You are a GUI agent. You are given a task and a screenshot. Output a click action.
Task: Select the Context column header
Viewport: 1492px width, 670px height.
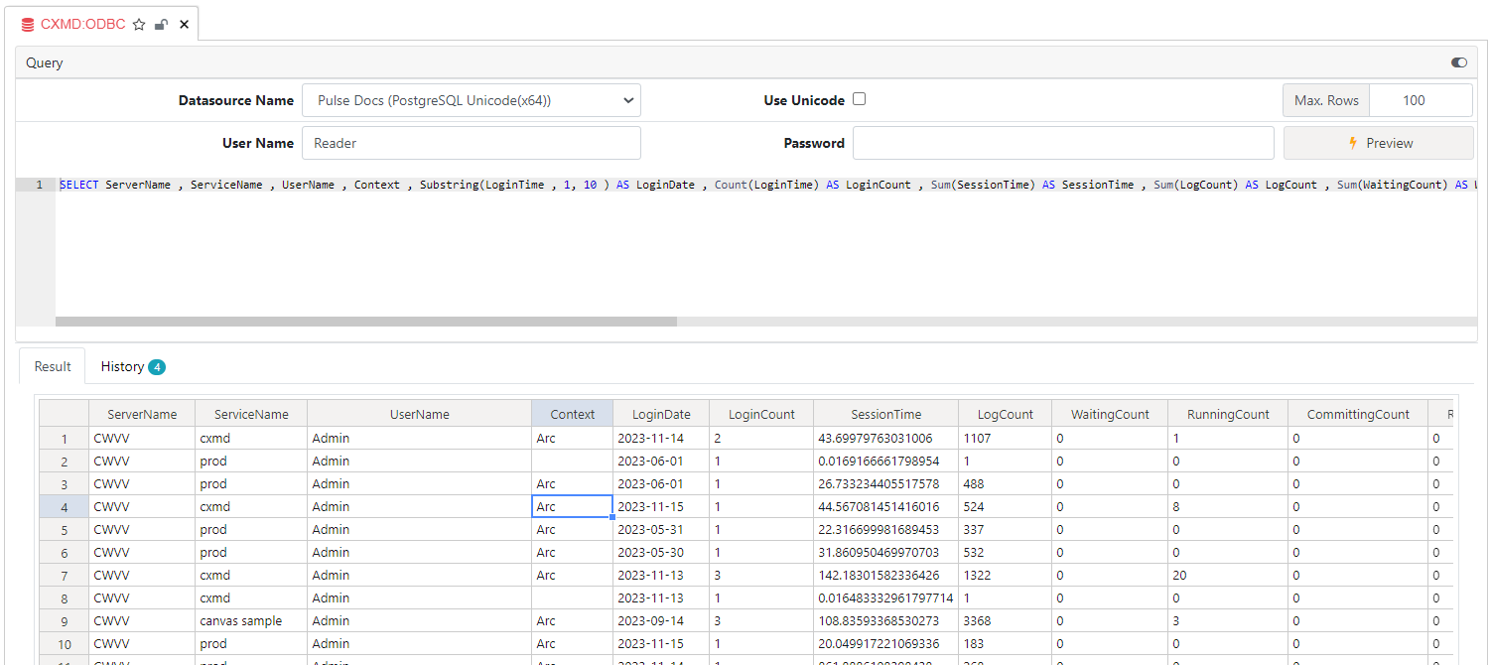pyautogui.click(x=570, y=413)
